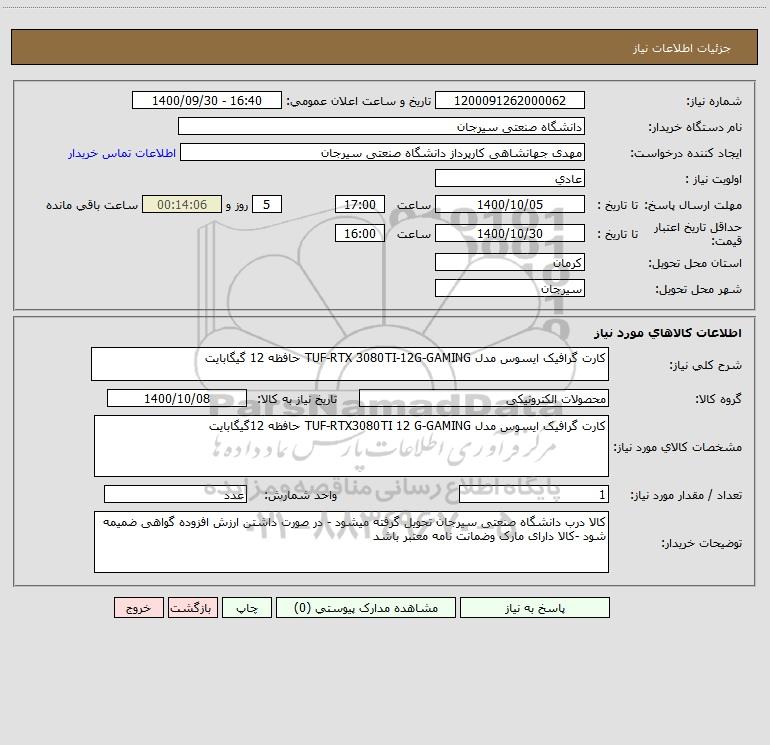
Task: Click price validity time 16:00
Action: (359, 233)
